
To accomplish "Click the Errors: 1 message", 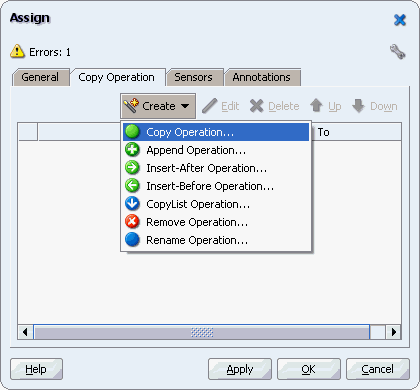I will pyautogui.click(x=50, y=52).
